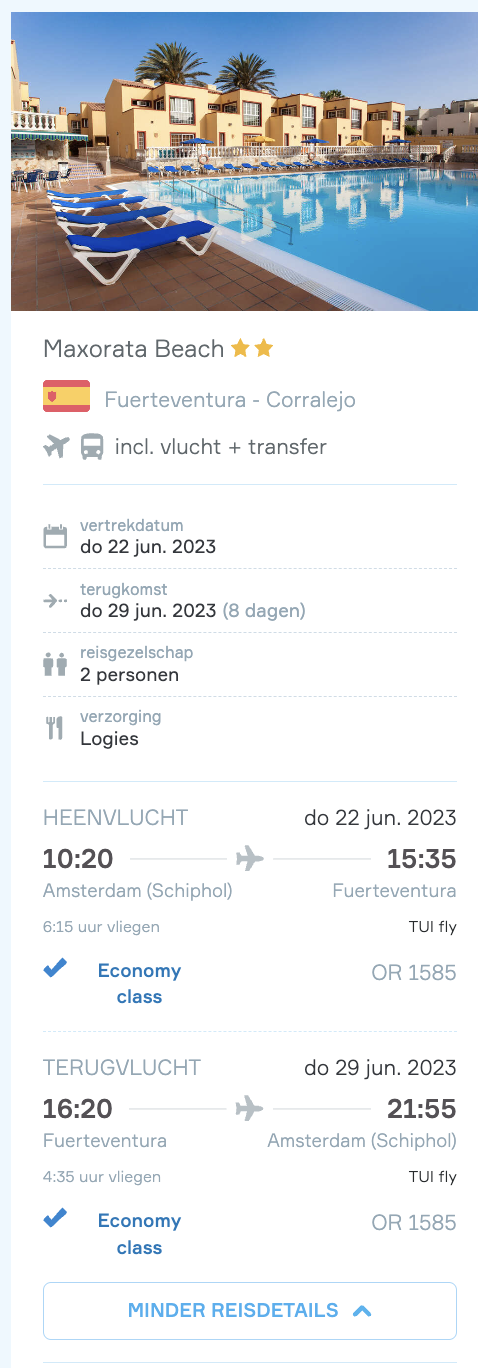Click the bus transfer icon
Image resolution: width=478 pixels, height=1368 pixels.
[x=92, y=446]
